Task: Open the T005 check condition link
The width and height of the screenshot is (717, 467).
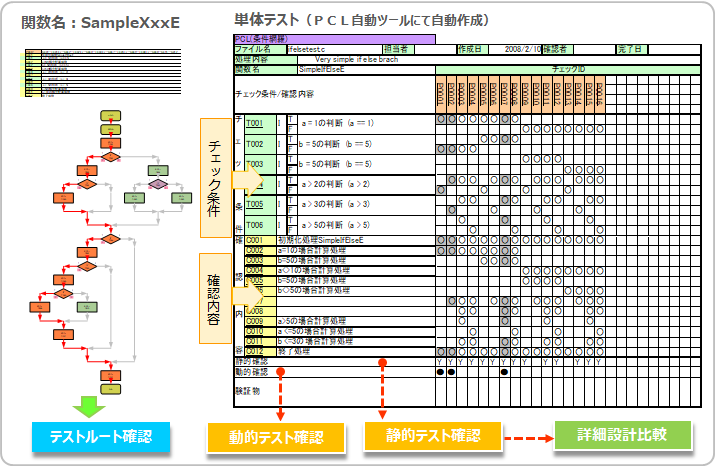Action: tap(254, 204)
